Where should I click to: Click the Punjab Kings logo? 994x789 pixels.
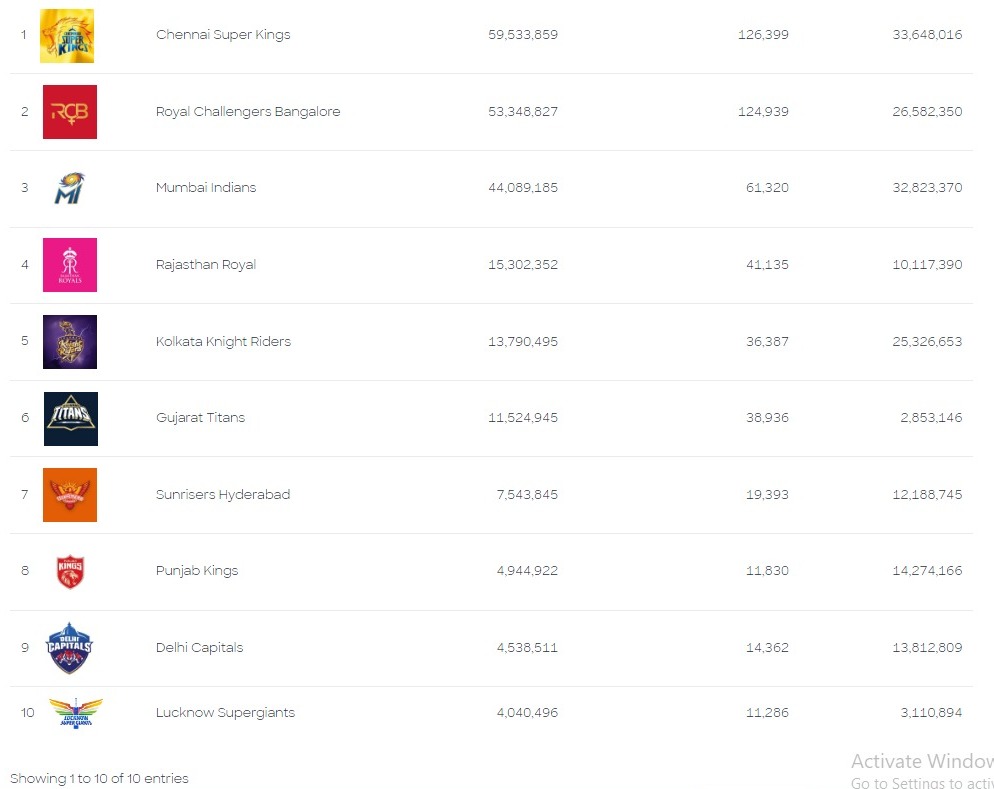pos(70,571)
